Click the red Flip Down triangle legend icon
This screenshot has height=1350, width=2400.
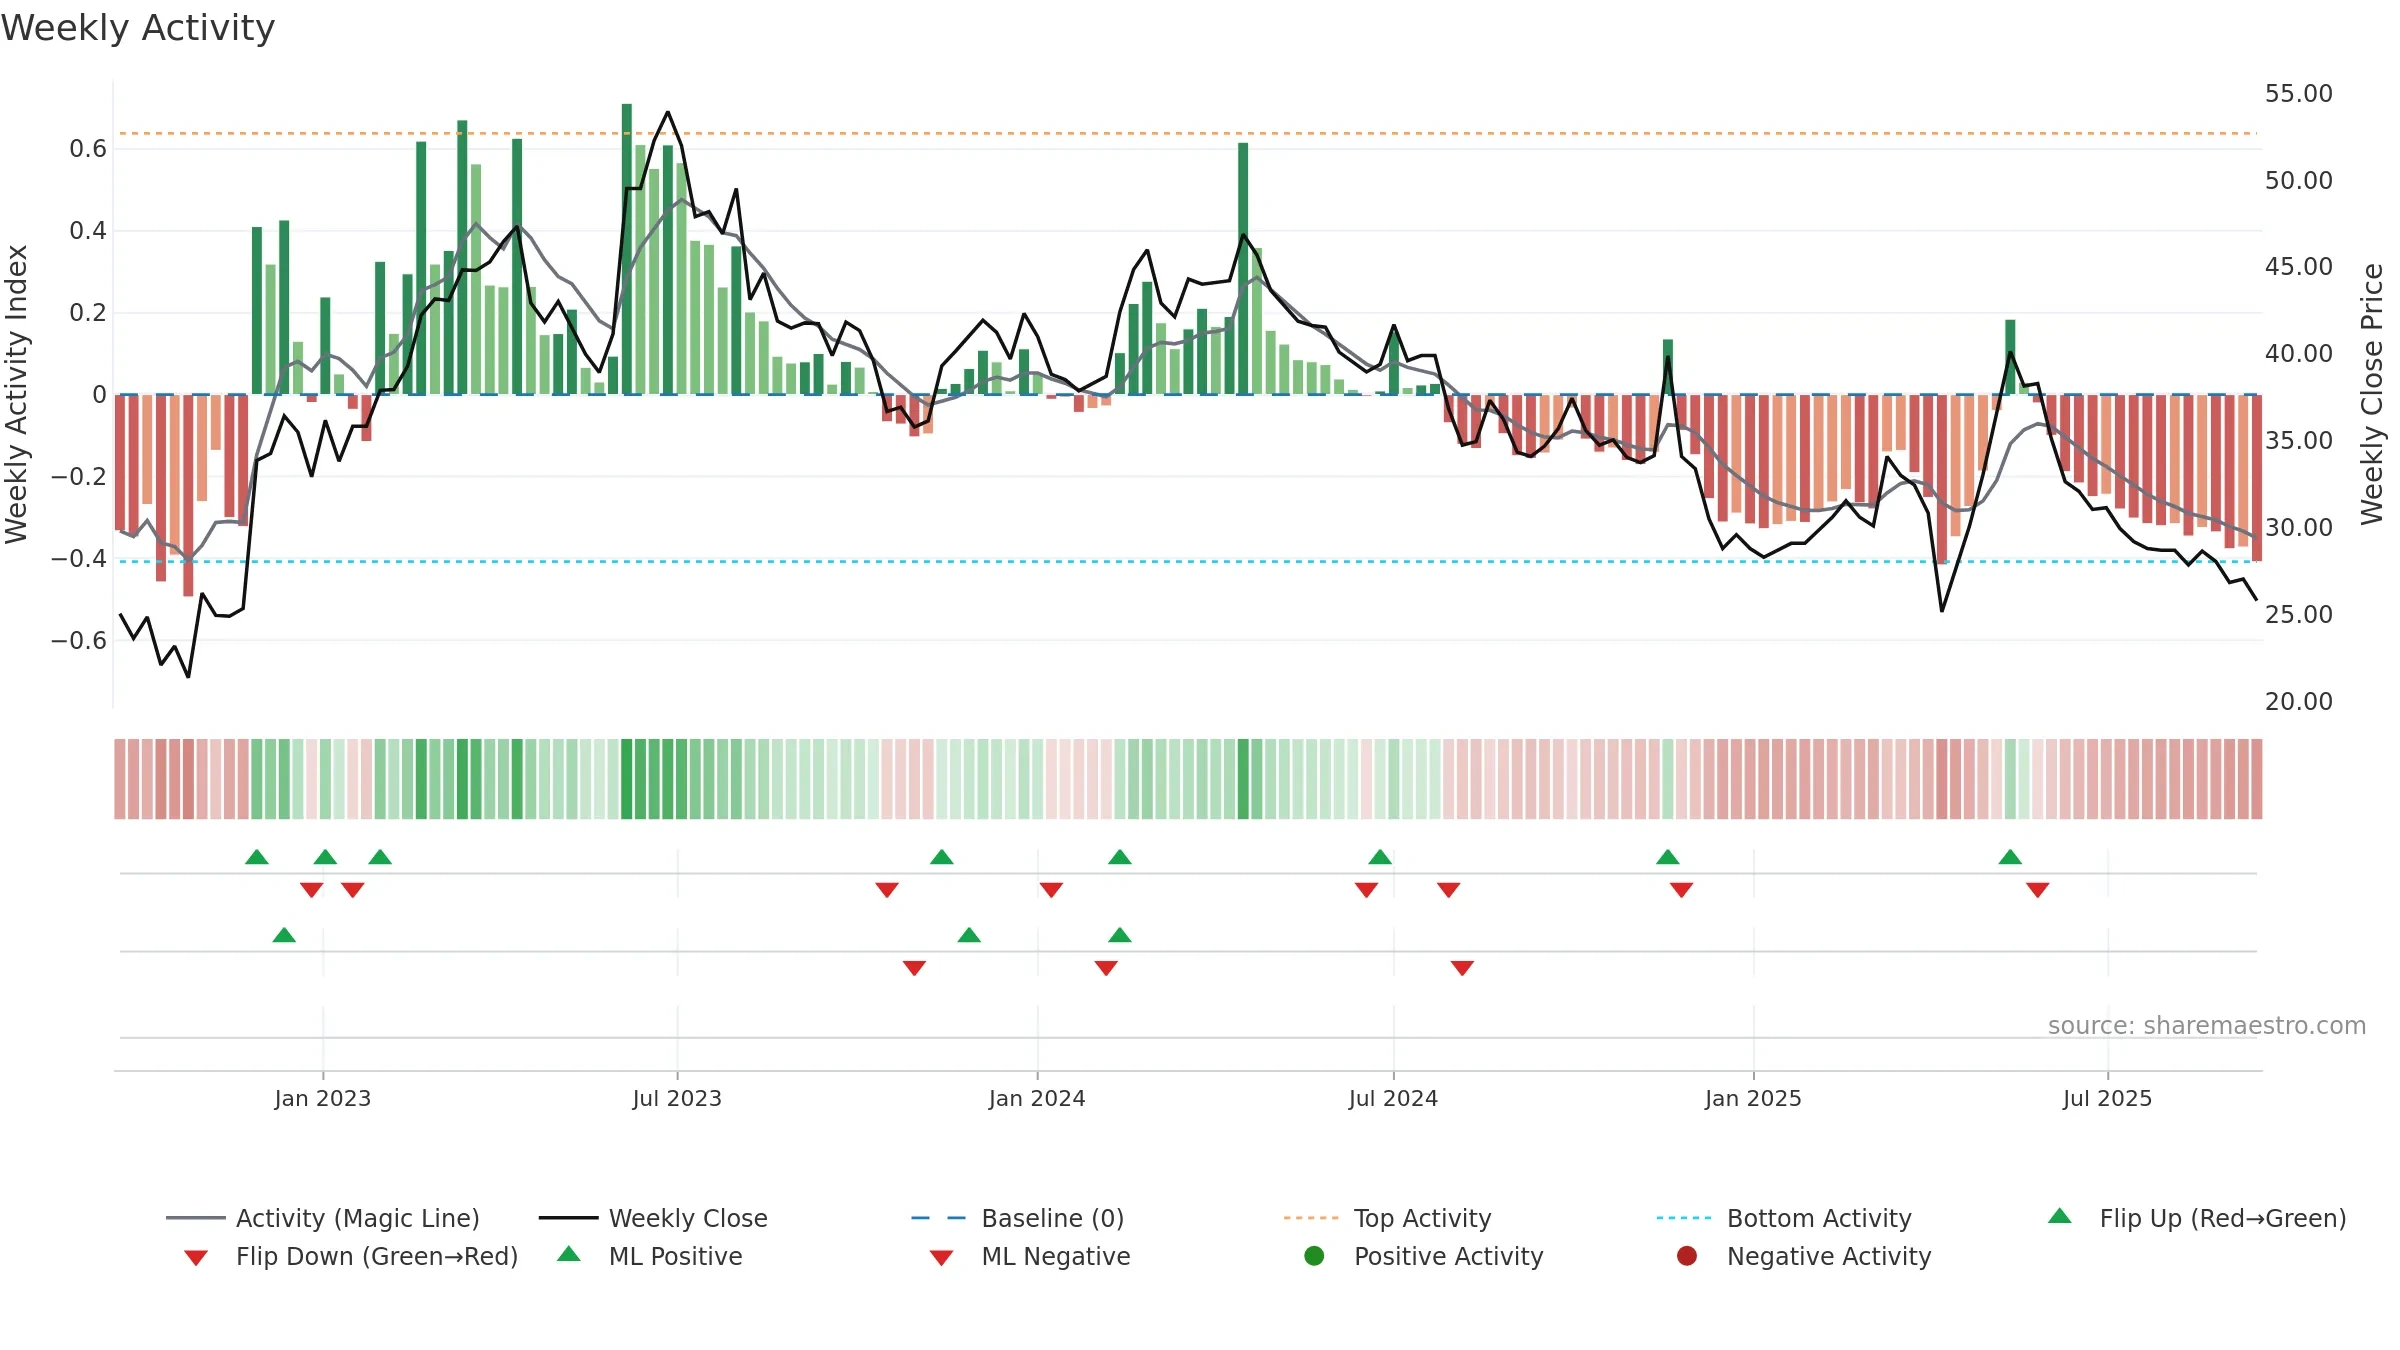click(196, 1258)
